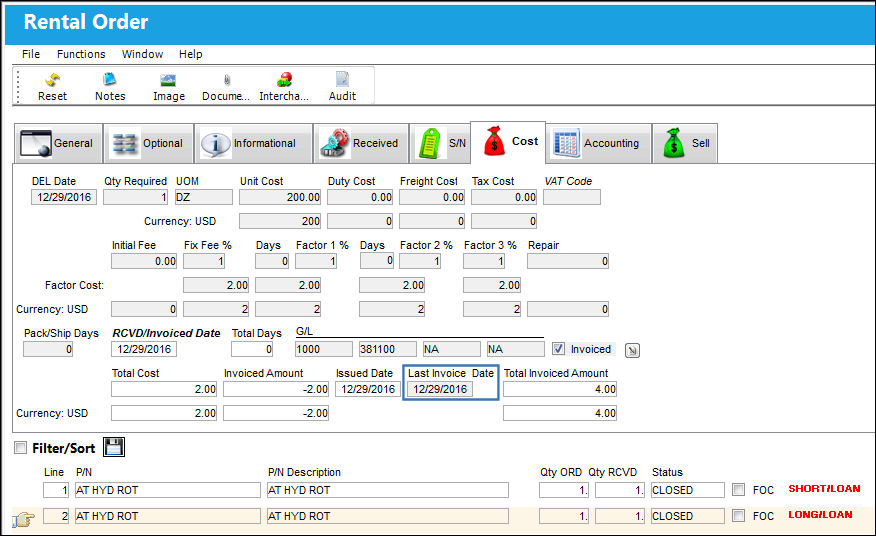Open the Received tab
The width and height of the screenshot is (876, 536).
[360, 144]
